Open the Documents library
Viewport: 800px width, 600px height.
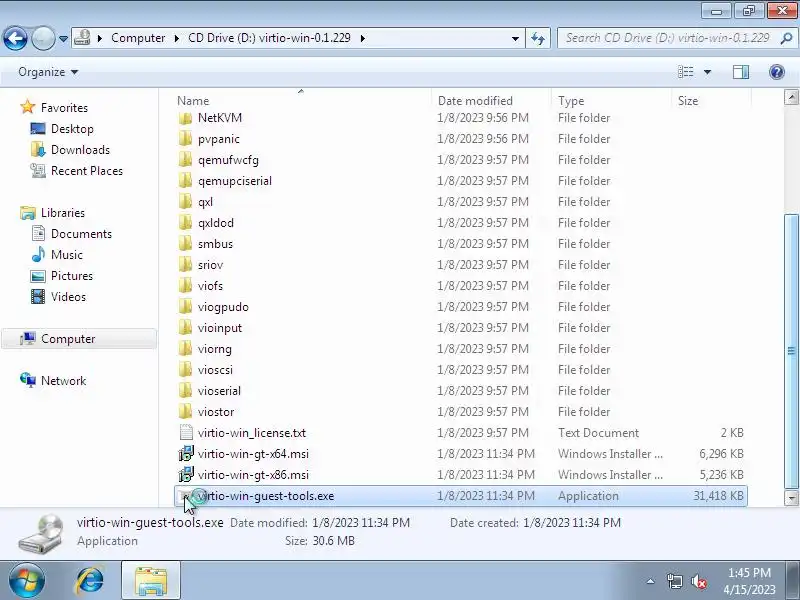[81, 234]
